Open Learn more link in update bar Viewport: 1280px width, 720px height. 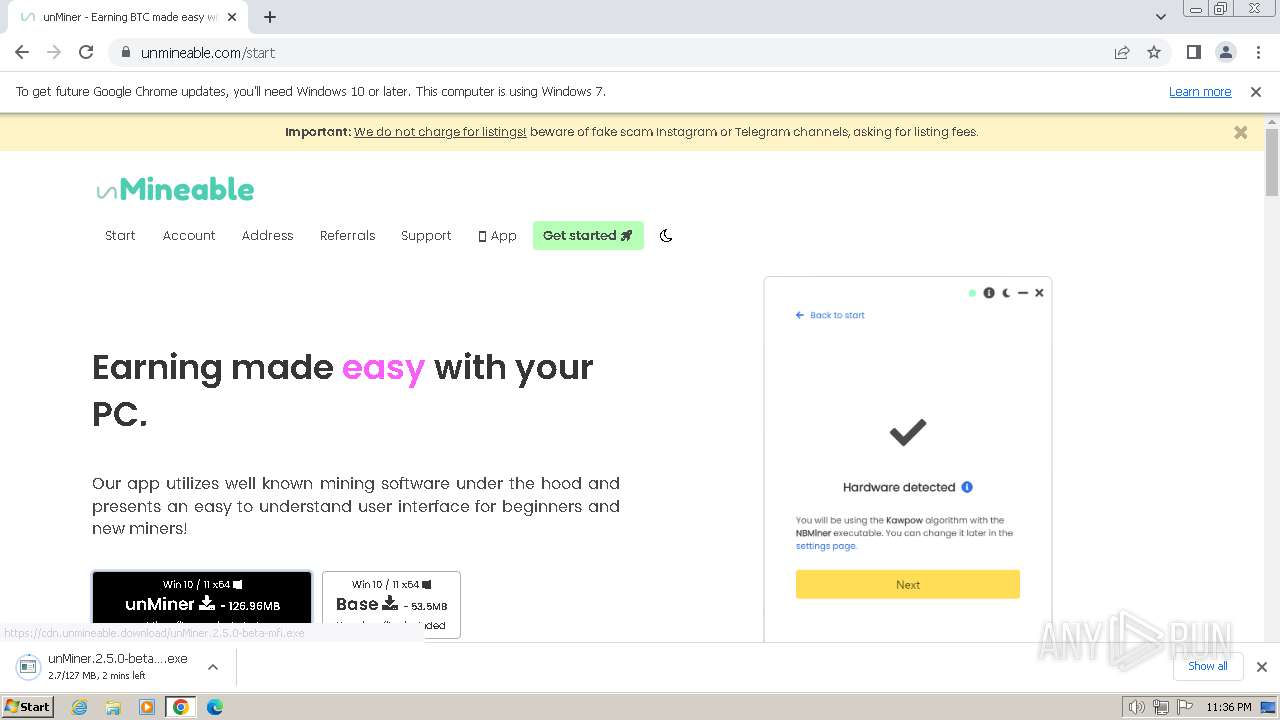tap(1200, 91)
